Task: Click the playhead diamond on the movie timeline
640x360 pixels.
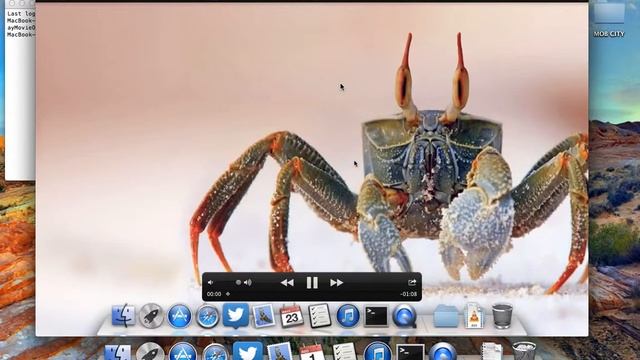Action: click(228, 294)
